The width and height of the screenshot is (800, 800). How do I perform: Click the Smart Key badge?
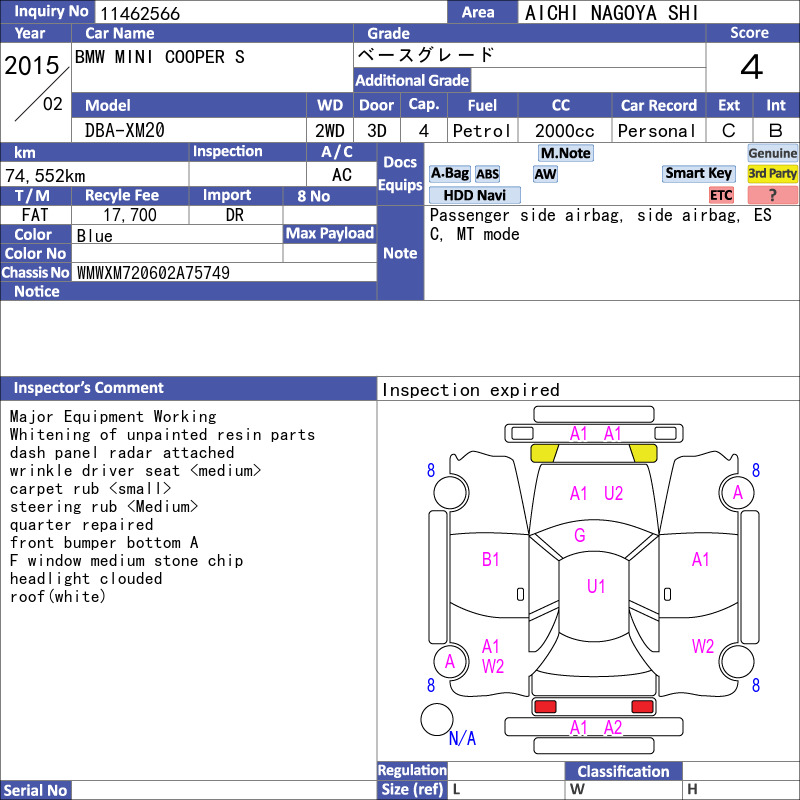(x=698, y=173)
